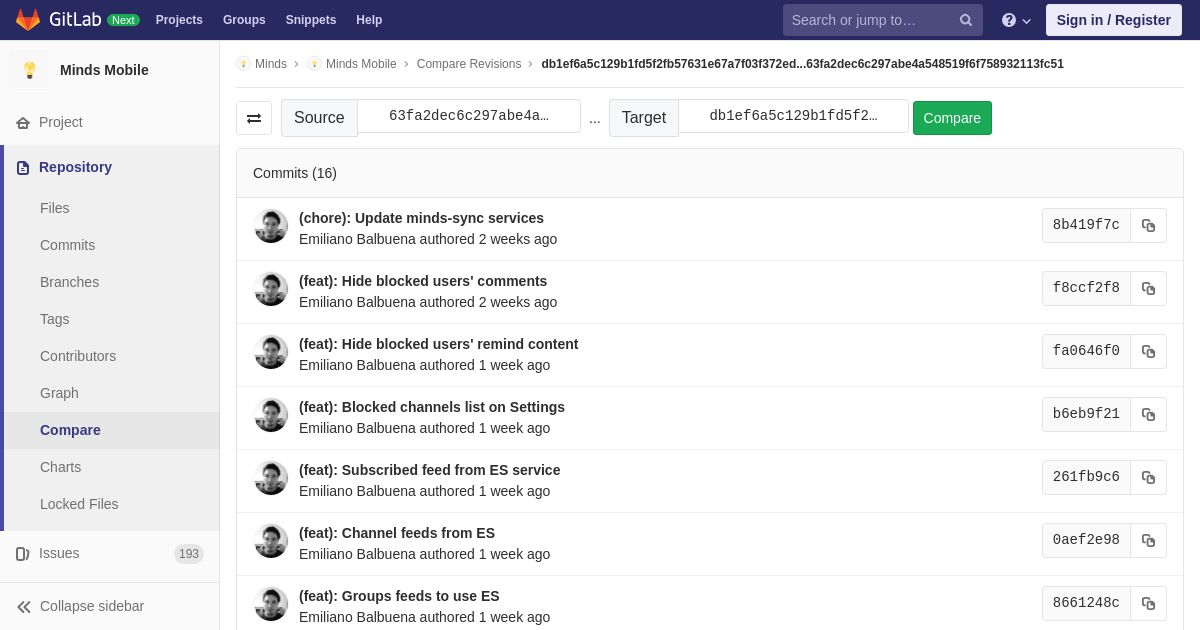Open the Help dropdown in header
The image size is (1200, 630).
pos(1016,20)
